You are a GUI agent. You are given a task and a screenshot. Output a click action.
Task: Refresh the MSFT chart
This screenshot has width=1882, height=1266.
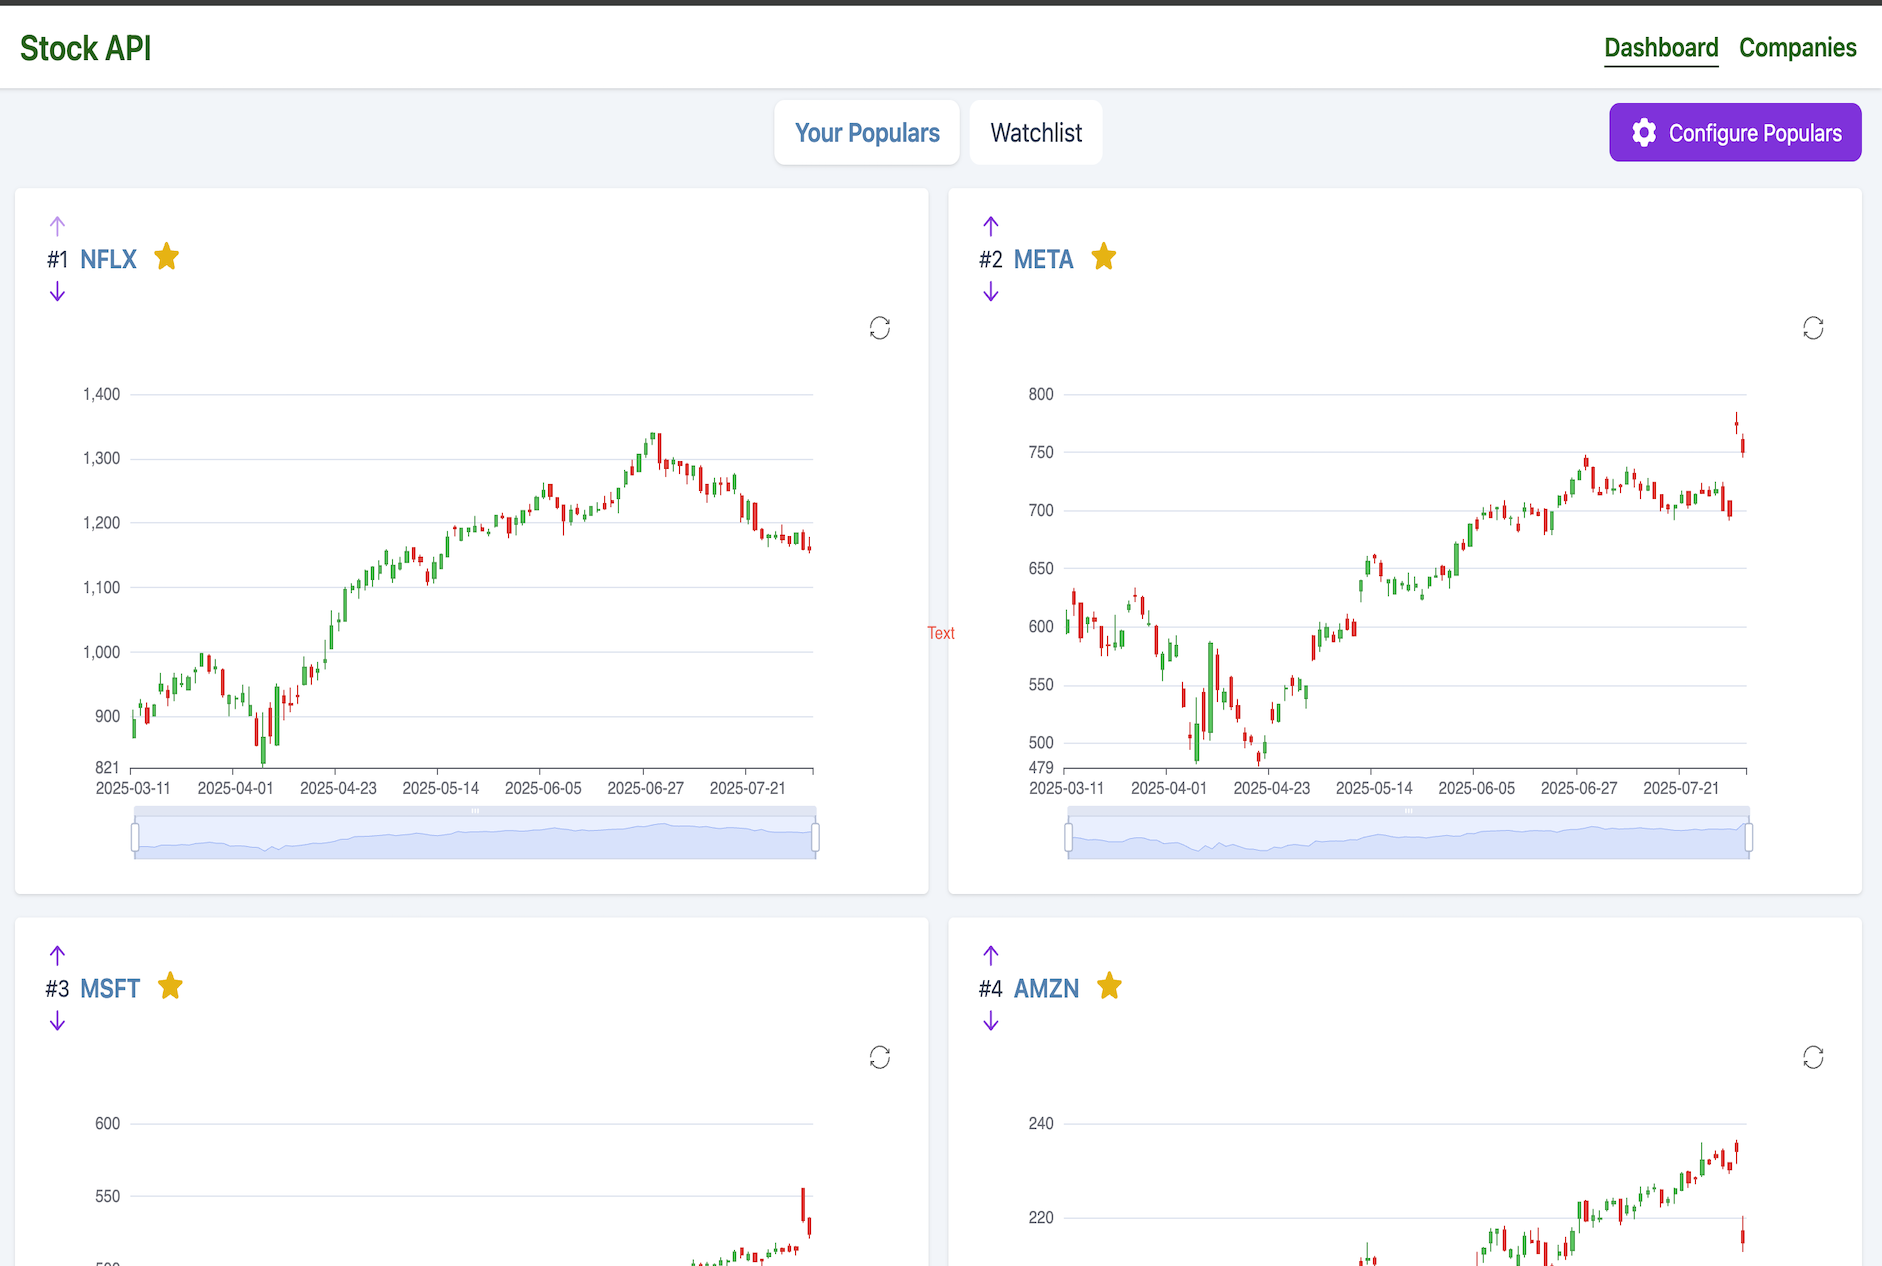pos(880,1057)
